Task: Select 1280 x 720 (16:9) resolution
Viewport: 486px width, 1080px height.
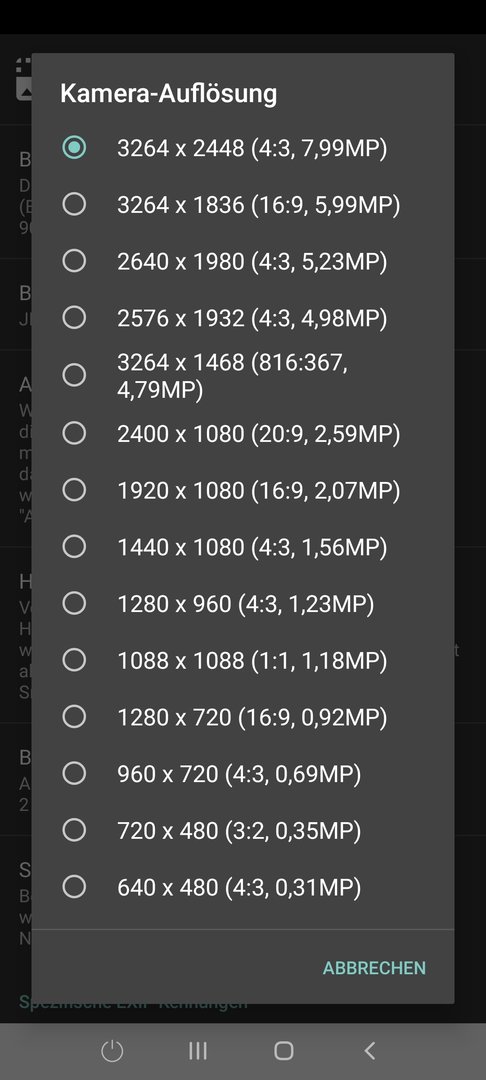Action: click(x=243, y=717)
